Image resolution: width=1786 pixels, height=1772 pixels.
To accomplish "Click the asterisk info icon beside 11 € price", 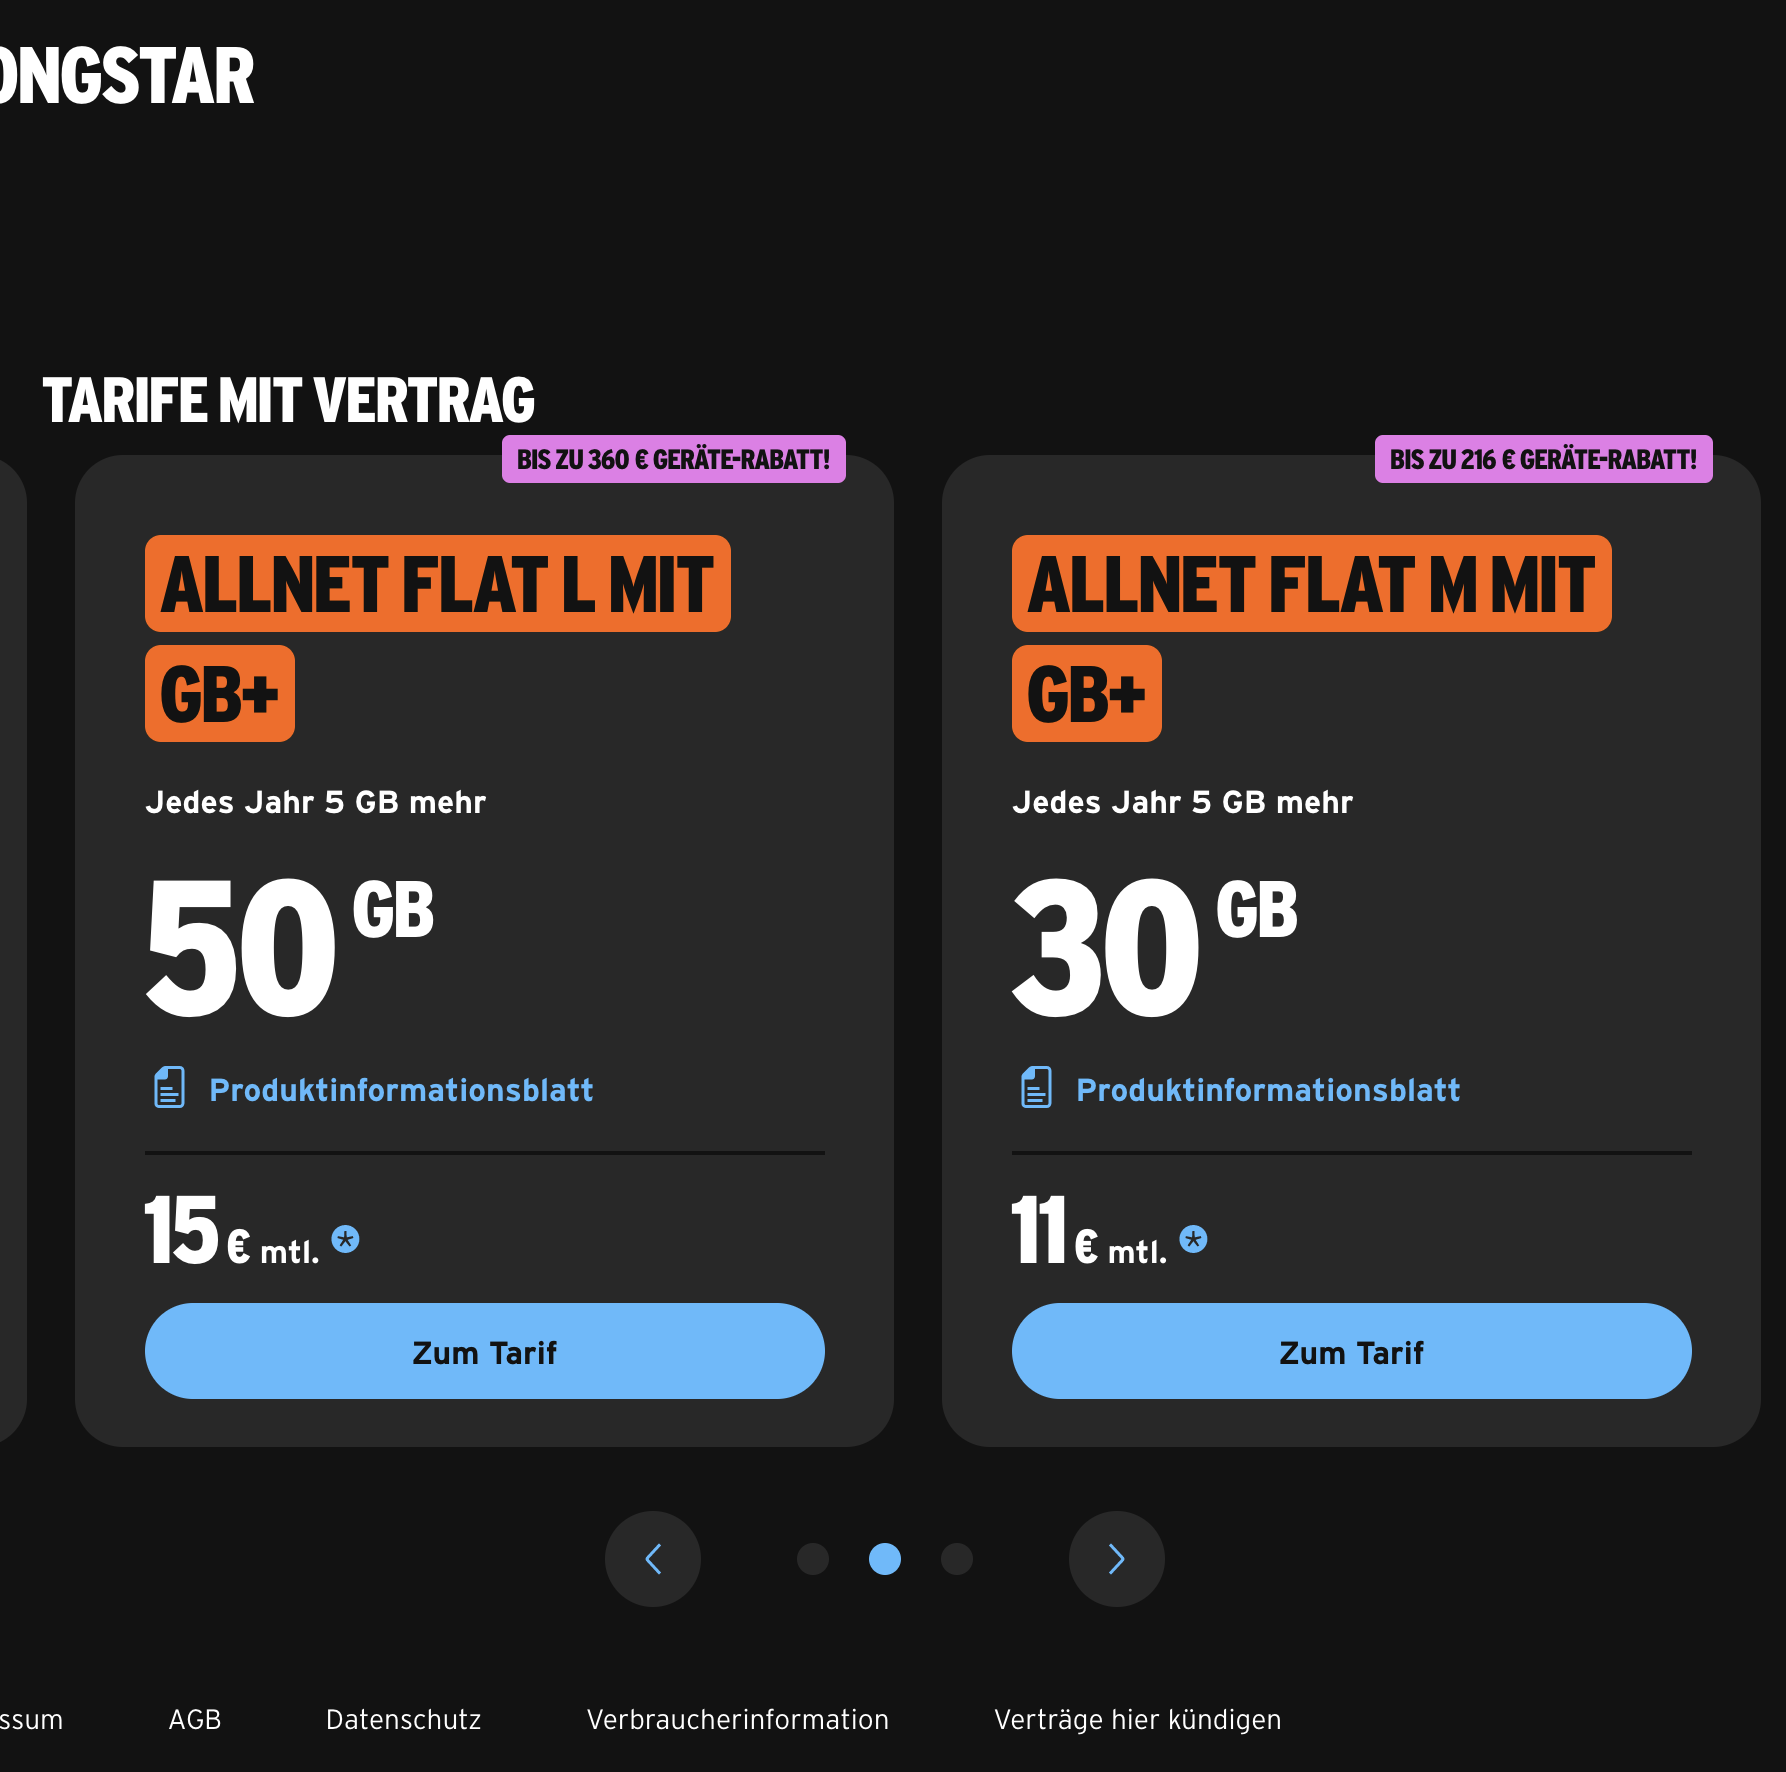I will (1193, 1240).
